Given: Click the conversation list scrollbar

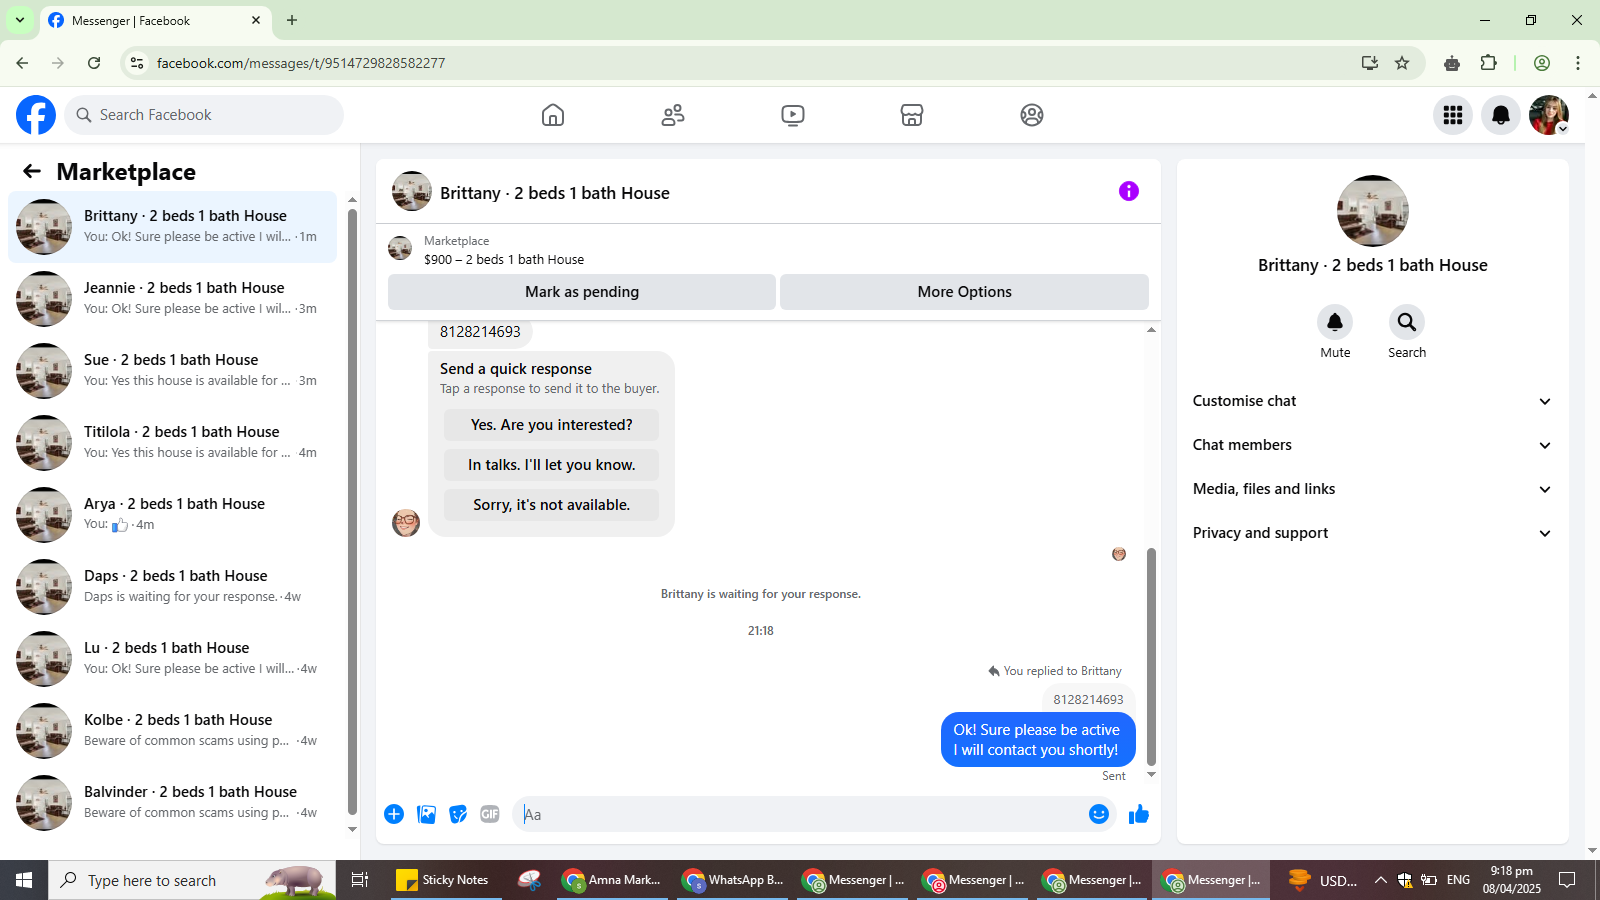Looking at the screenshot, I should coord(352,510).
